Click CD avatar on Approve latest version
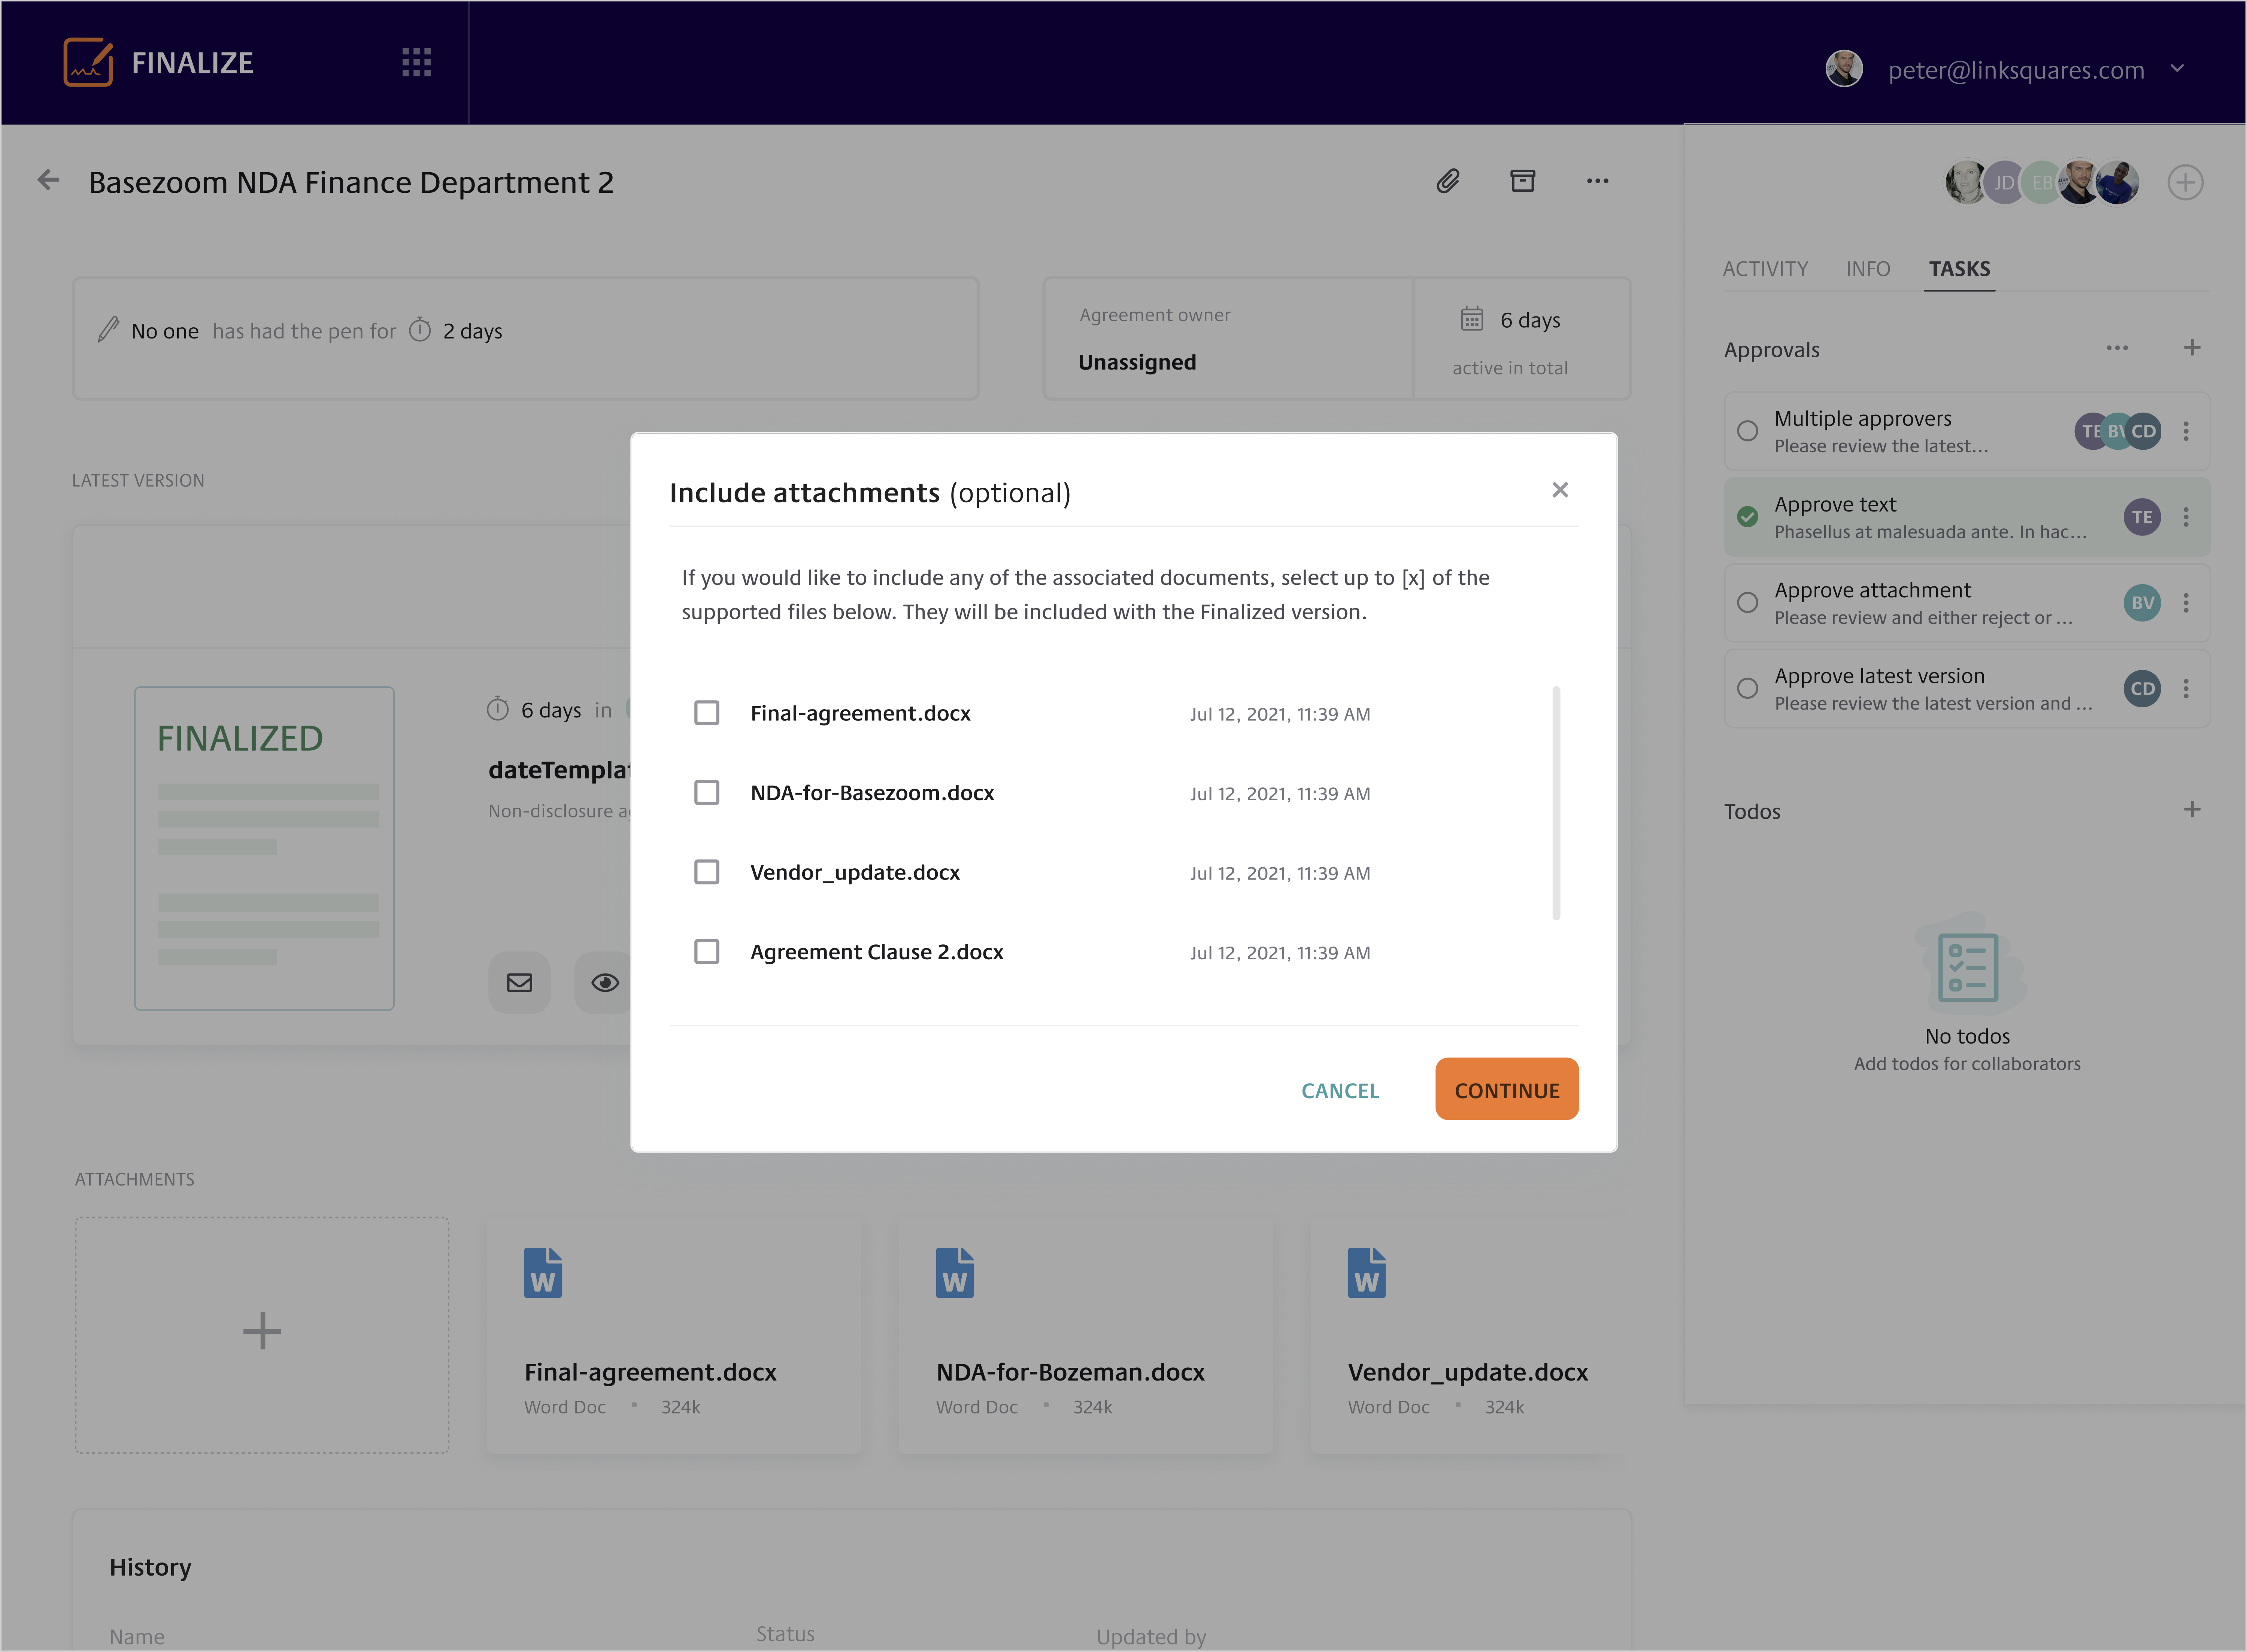 [2142, 689]
